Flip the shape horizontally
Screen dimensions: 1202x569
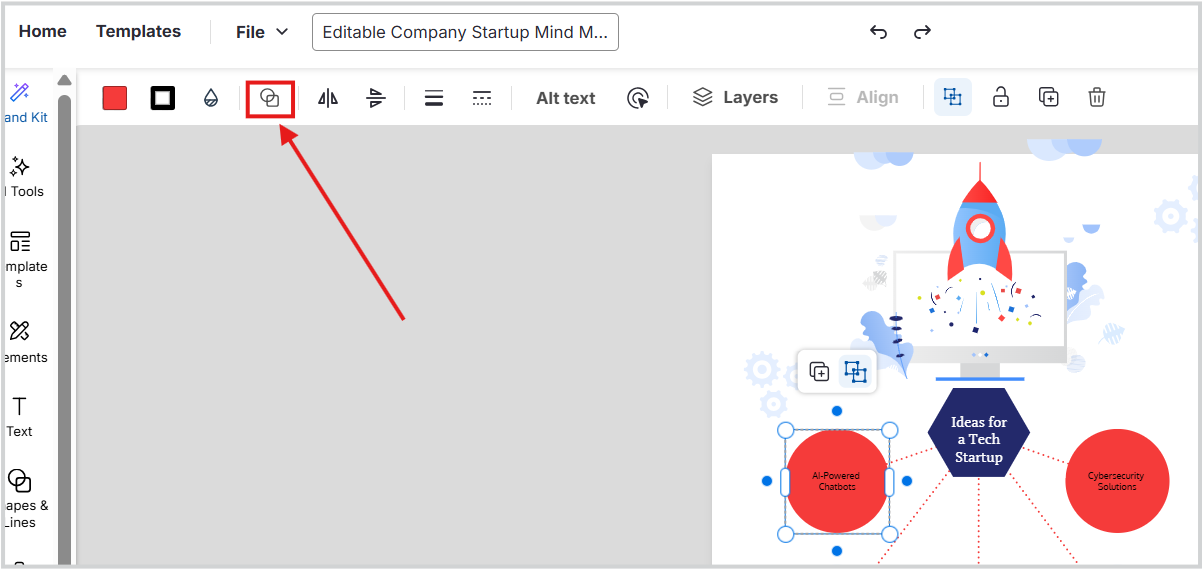328,98
